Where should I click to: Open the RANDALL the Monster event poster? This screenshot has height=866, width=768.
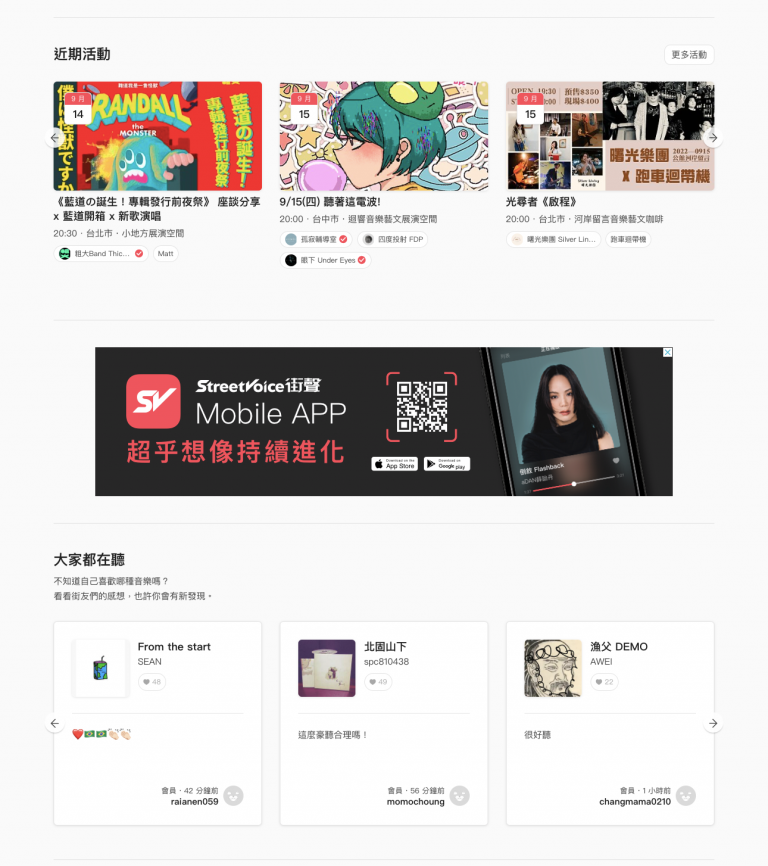pyautogui.click(x=157, y=136)
